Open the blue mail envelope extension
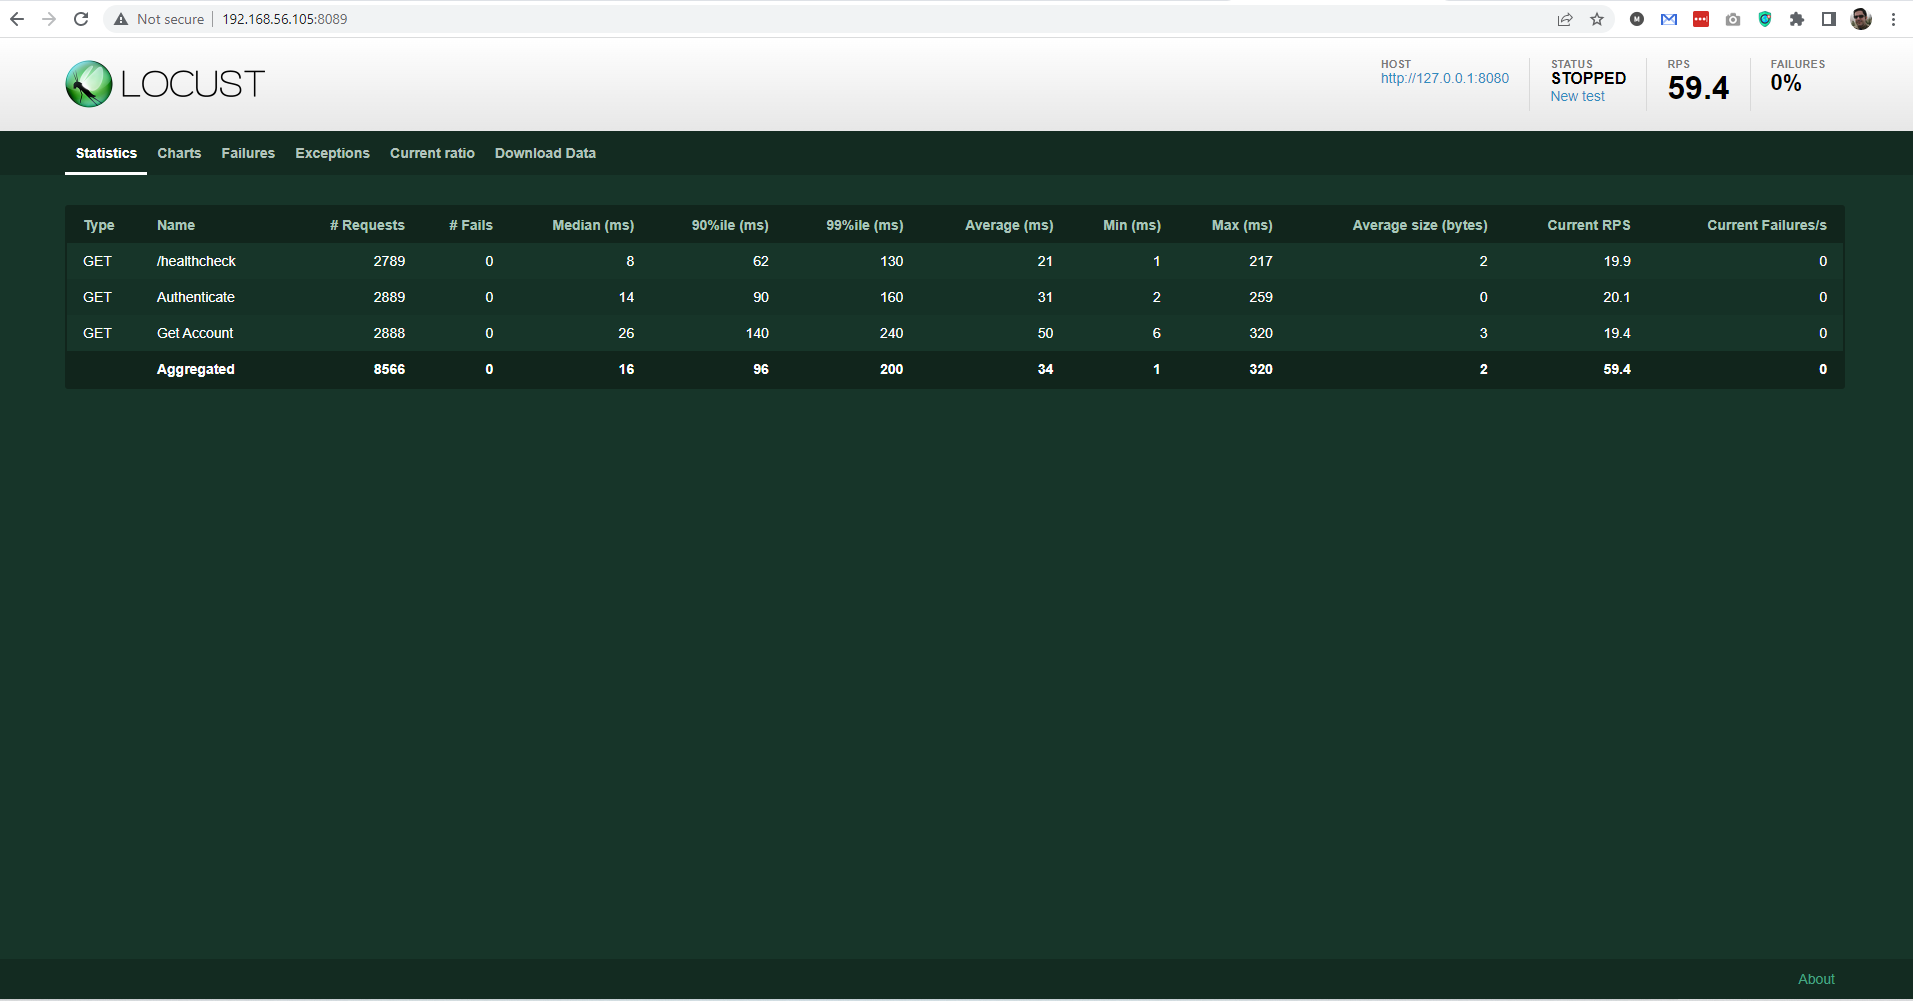 point(1669,19)
